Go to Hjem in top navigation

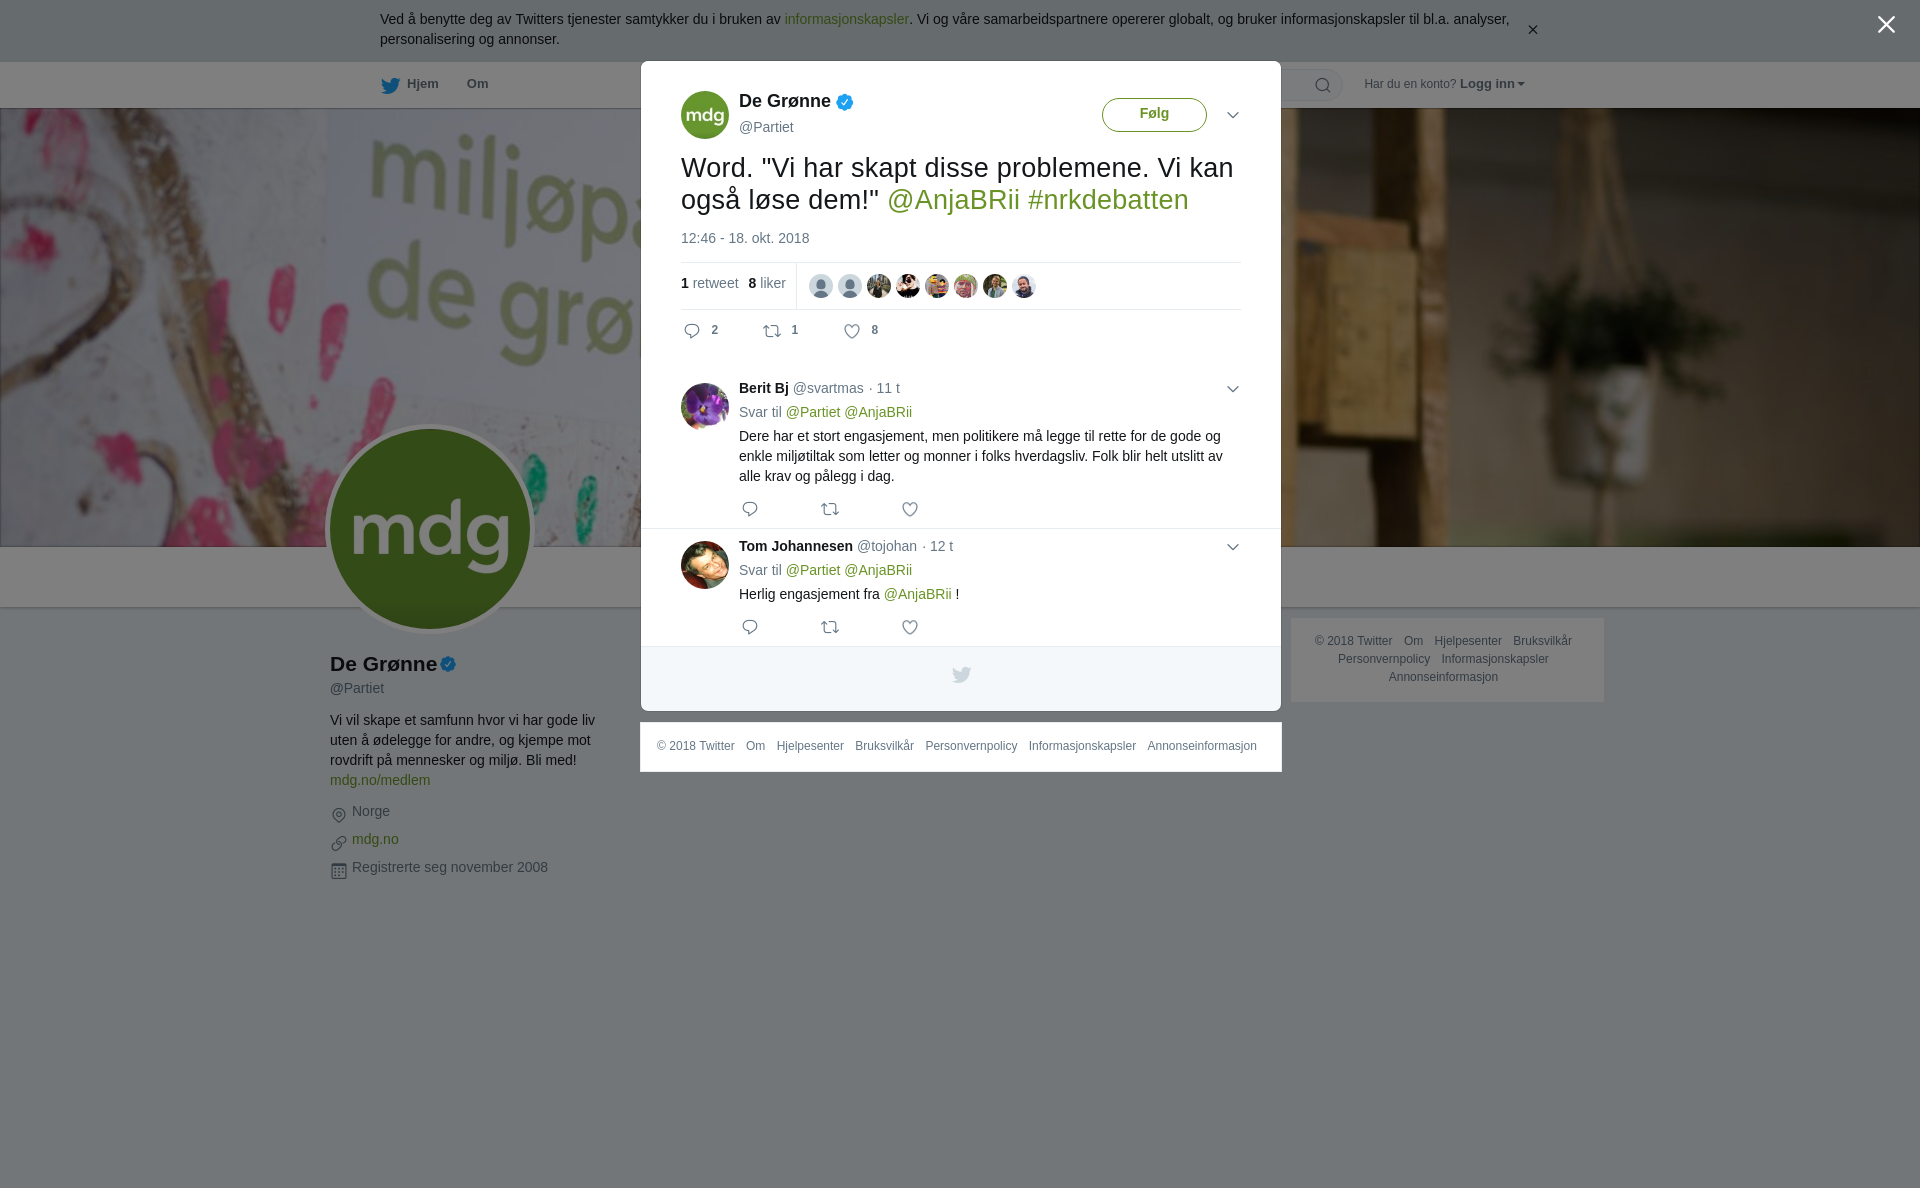(x=410, y=84)
